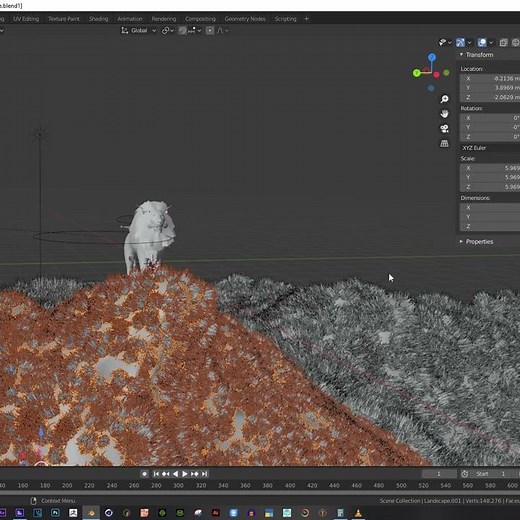Play the animation in reverse
The width and height of the screenshot is (520, 520).
[175, 474]
